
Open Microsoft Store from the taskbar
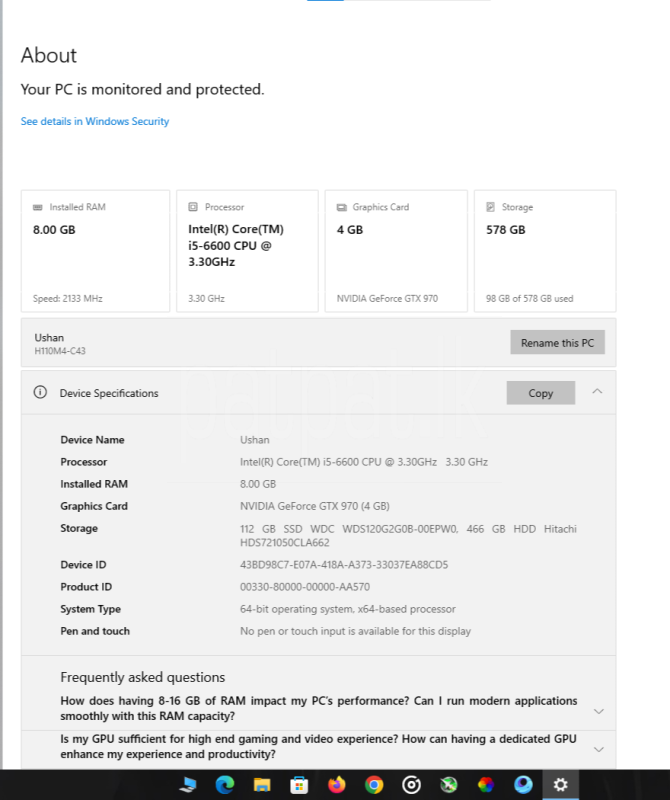299,785
